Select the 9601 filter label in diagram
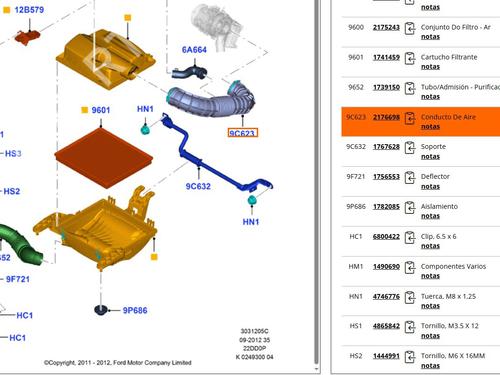The width and height of the screenshot is (500, 375). 101,110
